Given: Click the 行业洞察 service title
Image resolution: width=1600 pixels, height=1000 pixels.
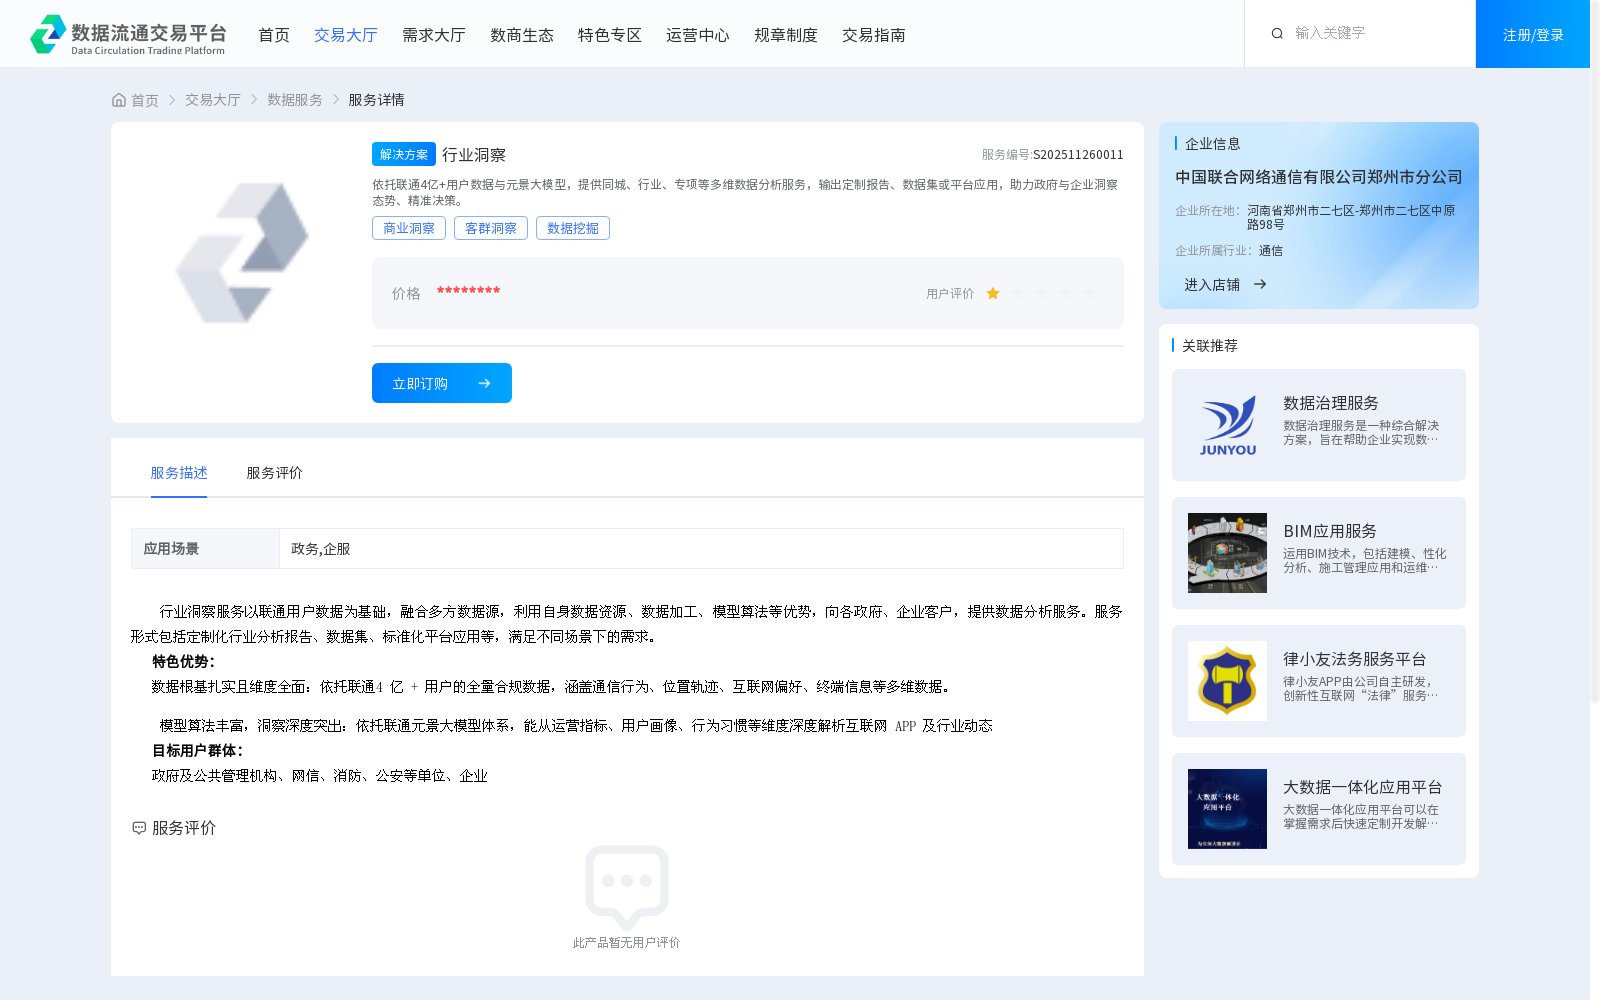Looking at the screenshot, I should point(474,155).
